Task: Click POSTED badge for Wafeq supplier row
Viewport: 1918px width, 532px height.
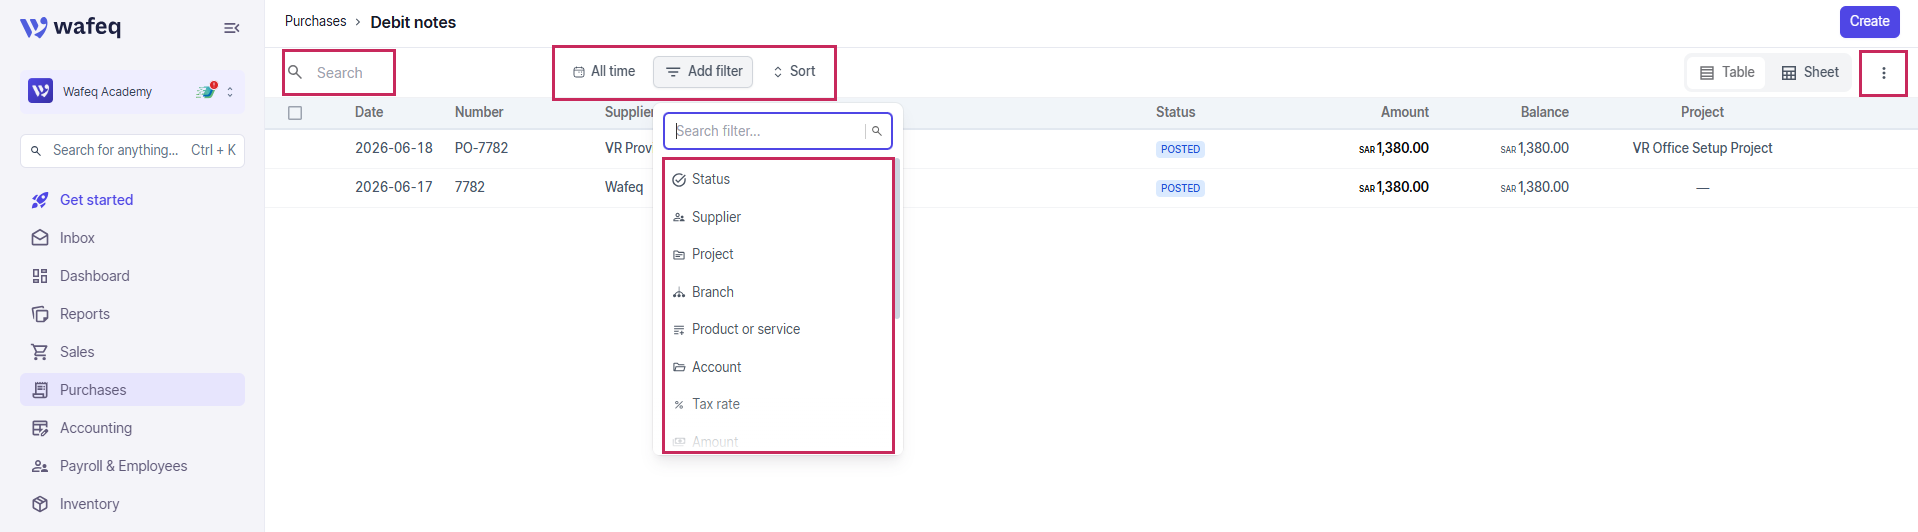Action: coord(1180,188)
